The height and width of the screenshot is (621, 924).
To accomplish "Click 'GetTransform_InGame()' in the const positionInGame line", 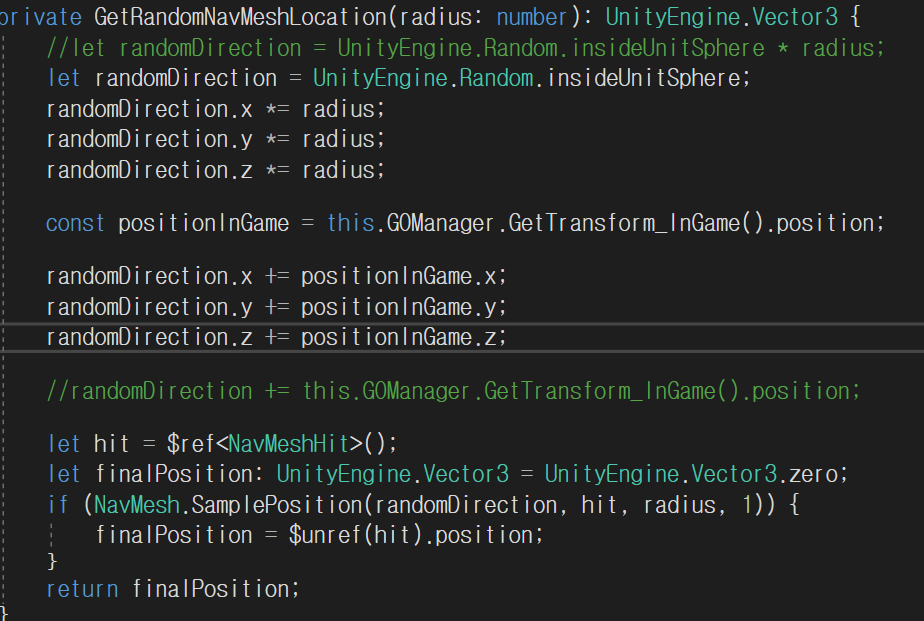I will pos(636,223).
